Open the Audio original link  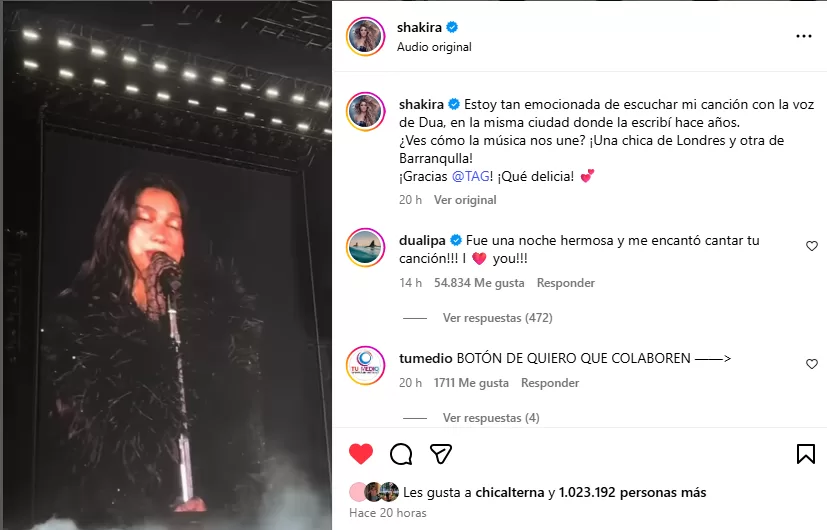click(x=434, y=47)
